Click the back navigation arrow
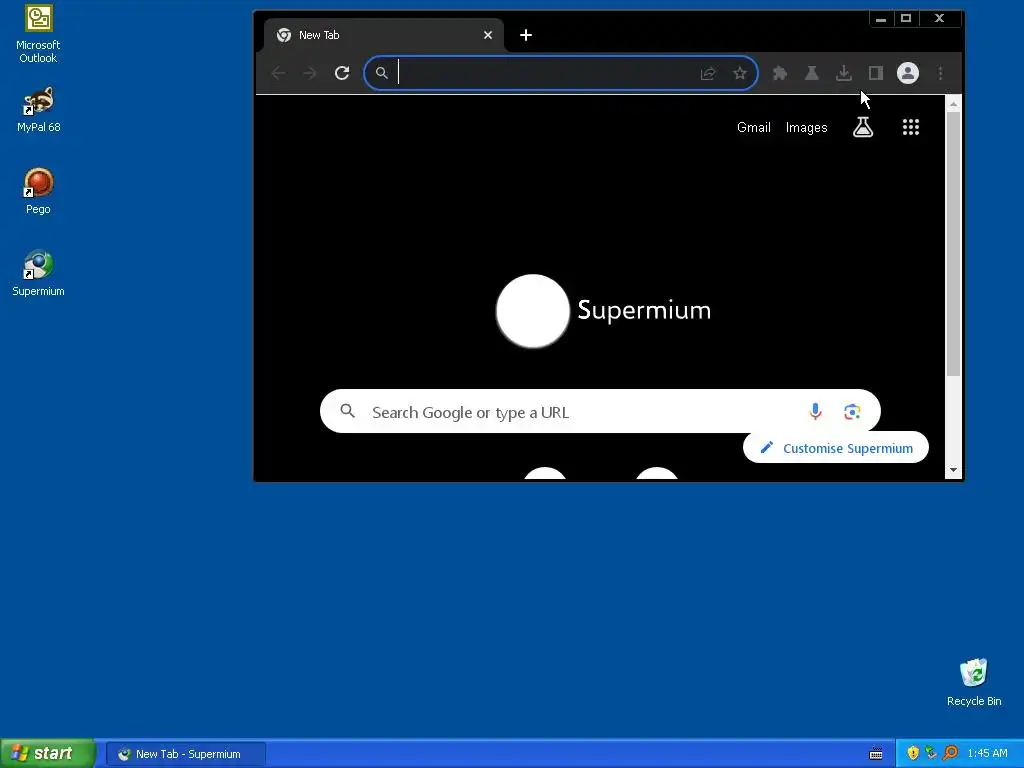 coord(278,73)
